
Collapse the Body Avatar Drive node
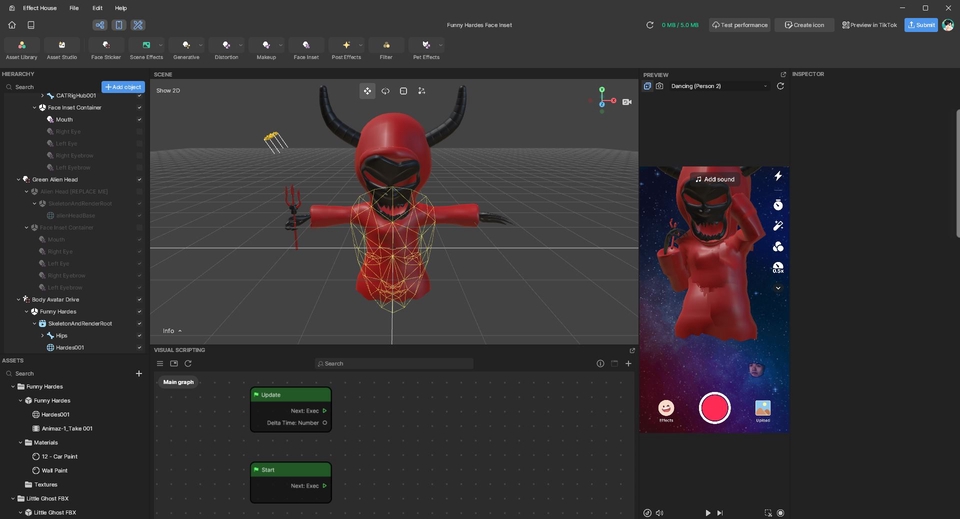click(x=18, y=299)
